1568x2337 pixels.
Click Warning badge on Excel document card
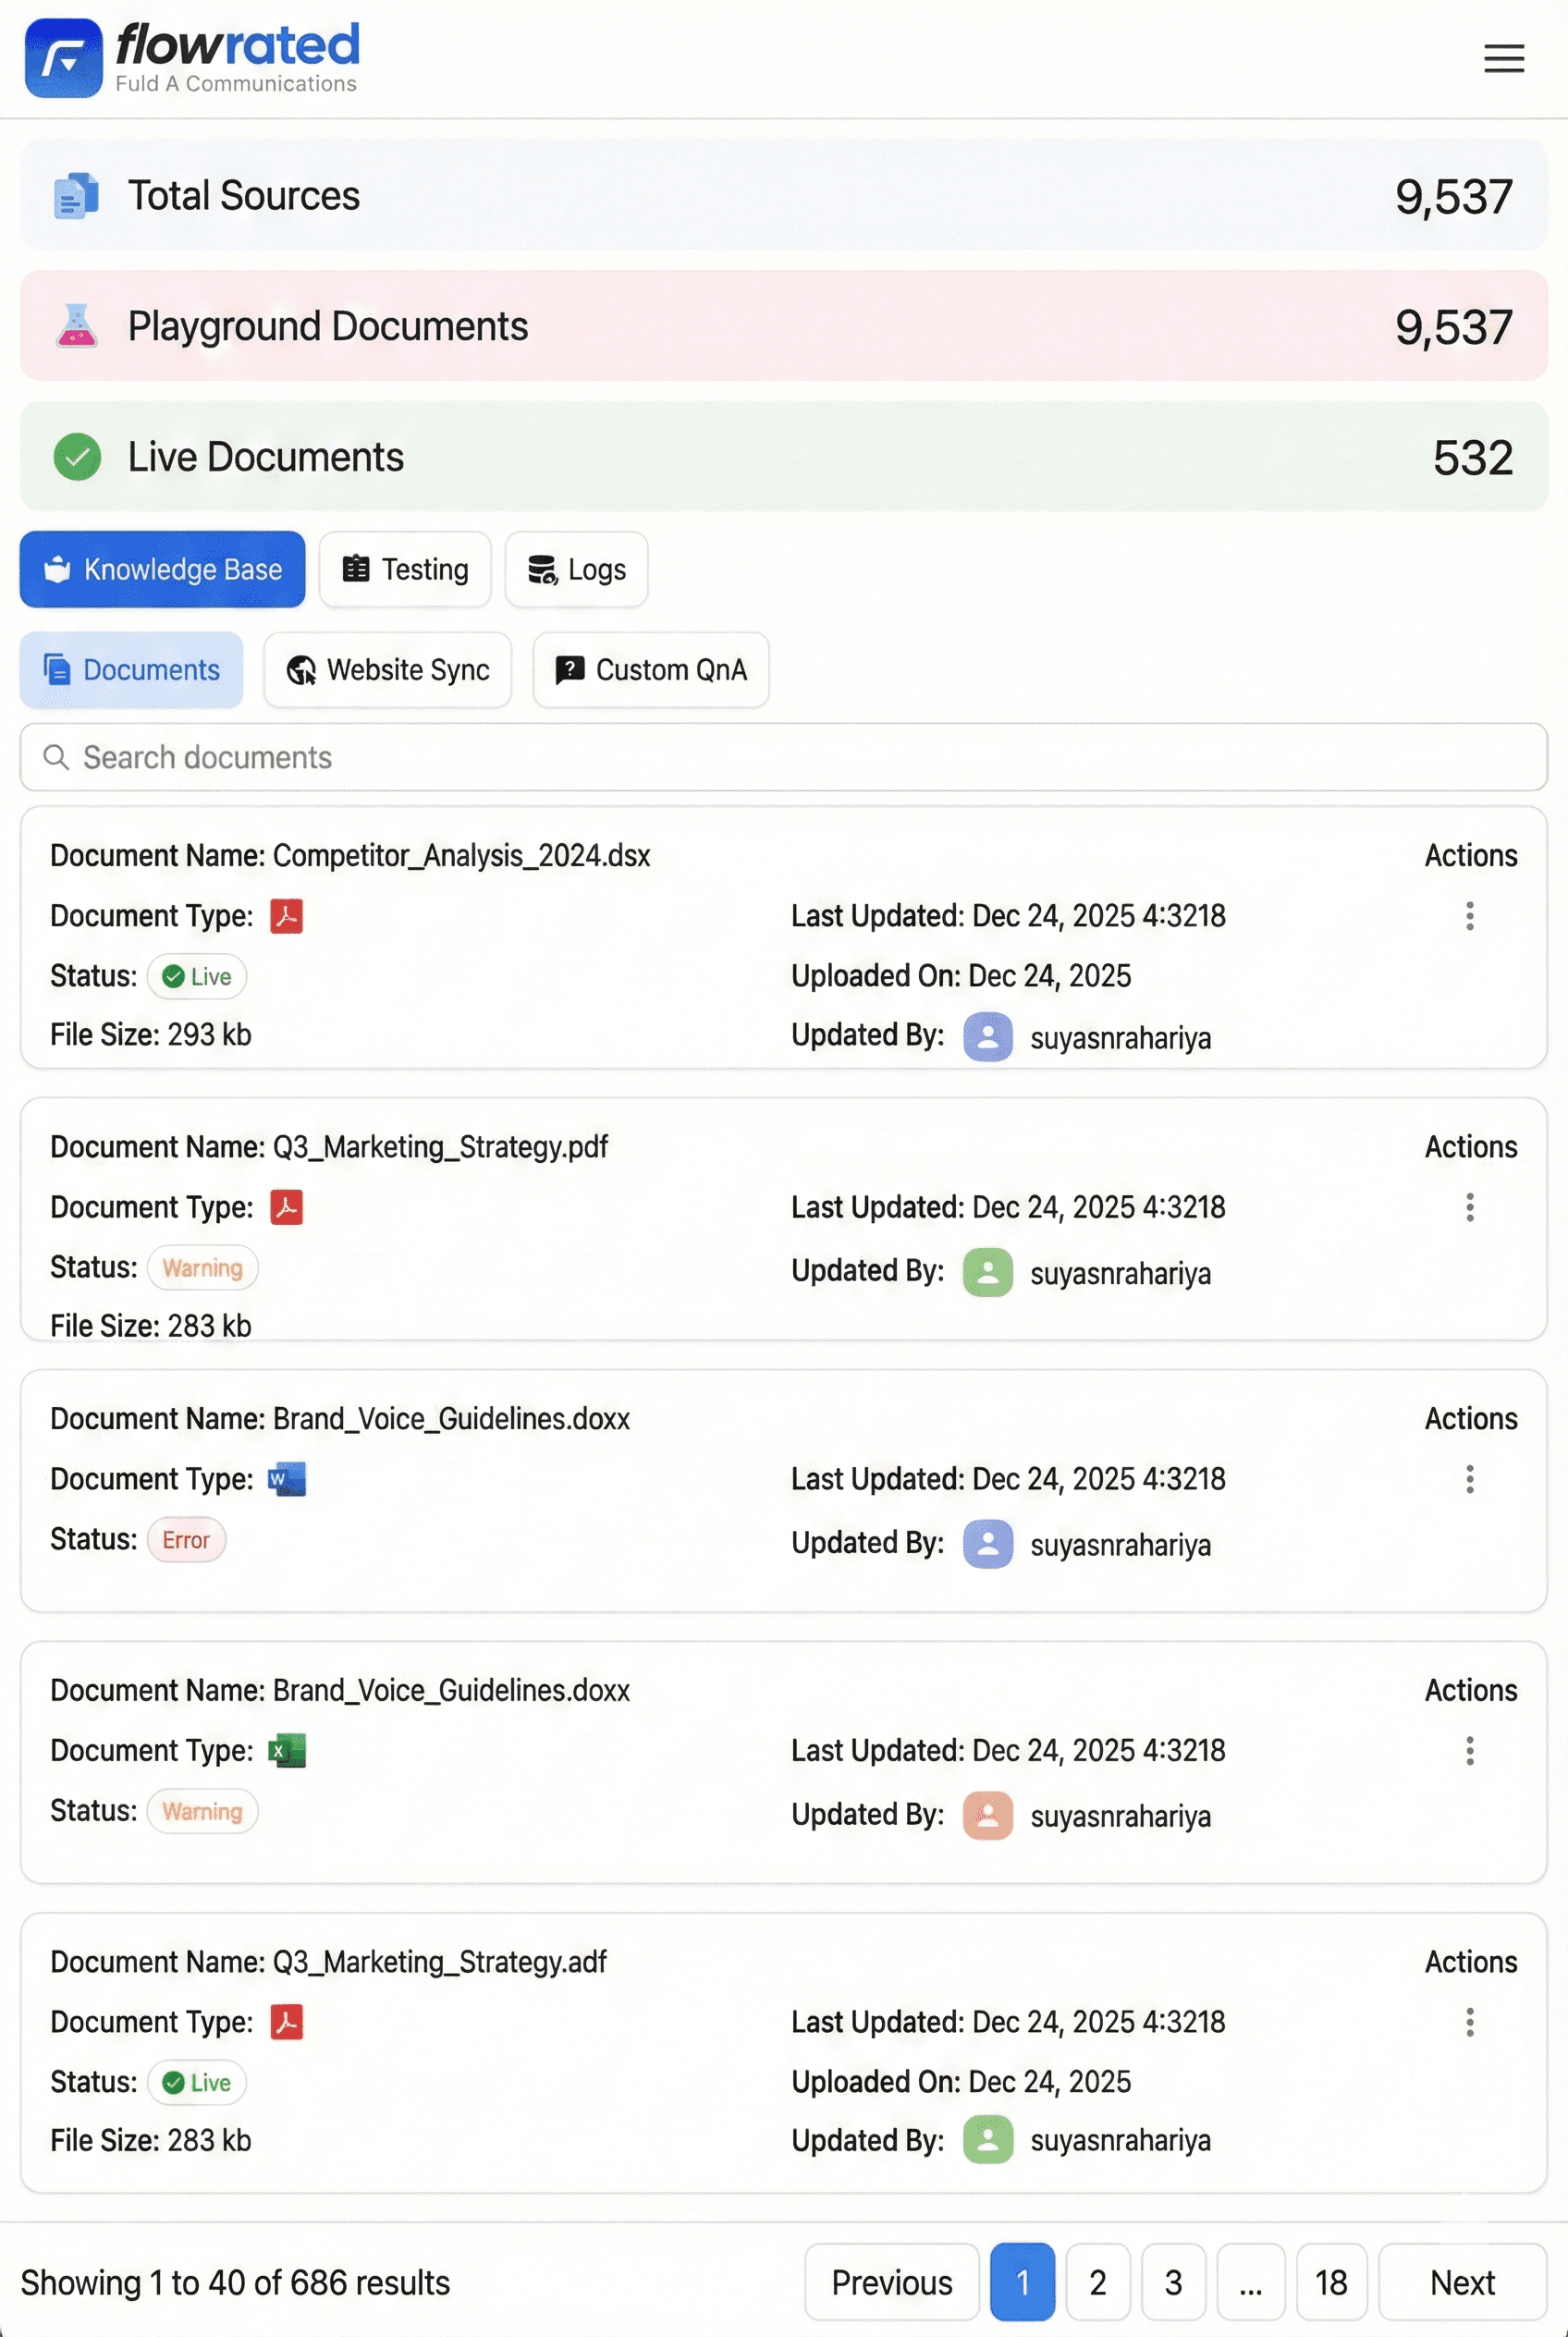coord(203,1811)
